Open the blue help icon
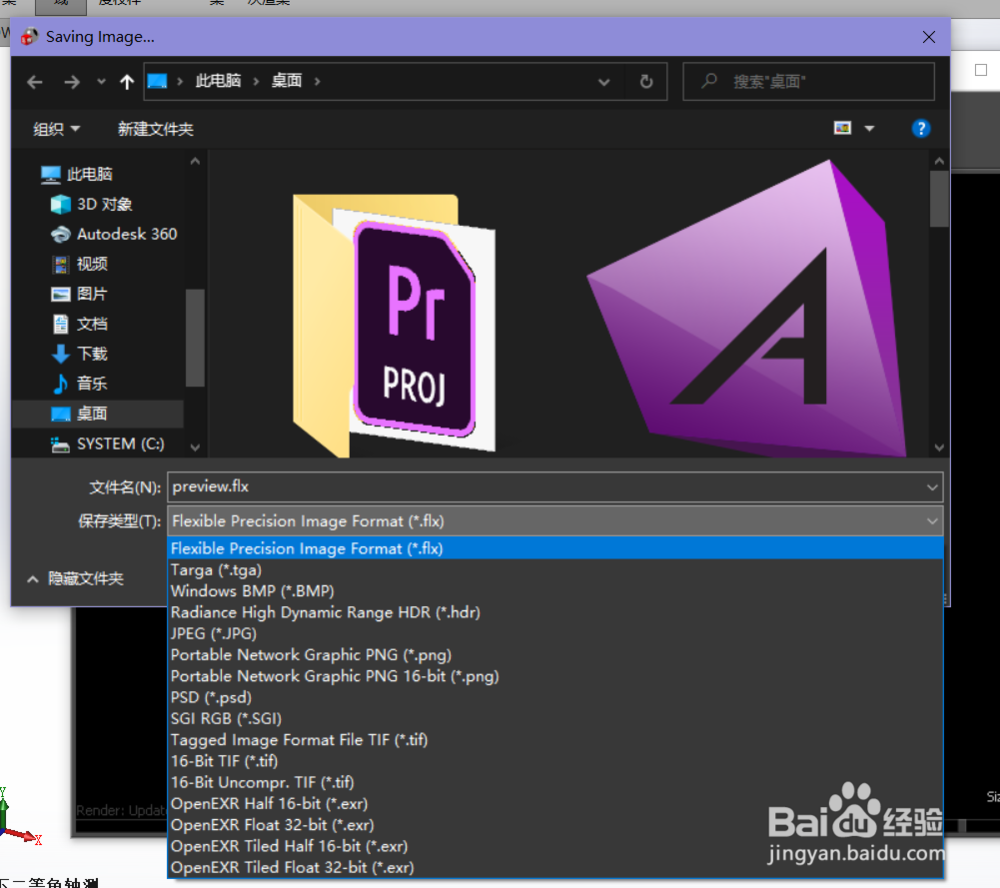 (x=920, y=129)
